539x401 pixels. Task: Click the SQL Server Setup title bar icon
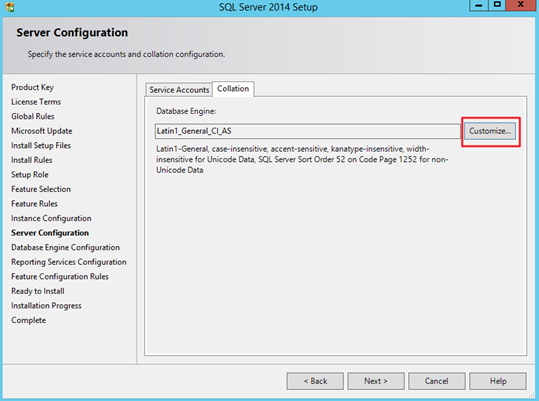pos(10,7)
